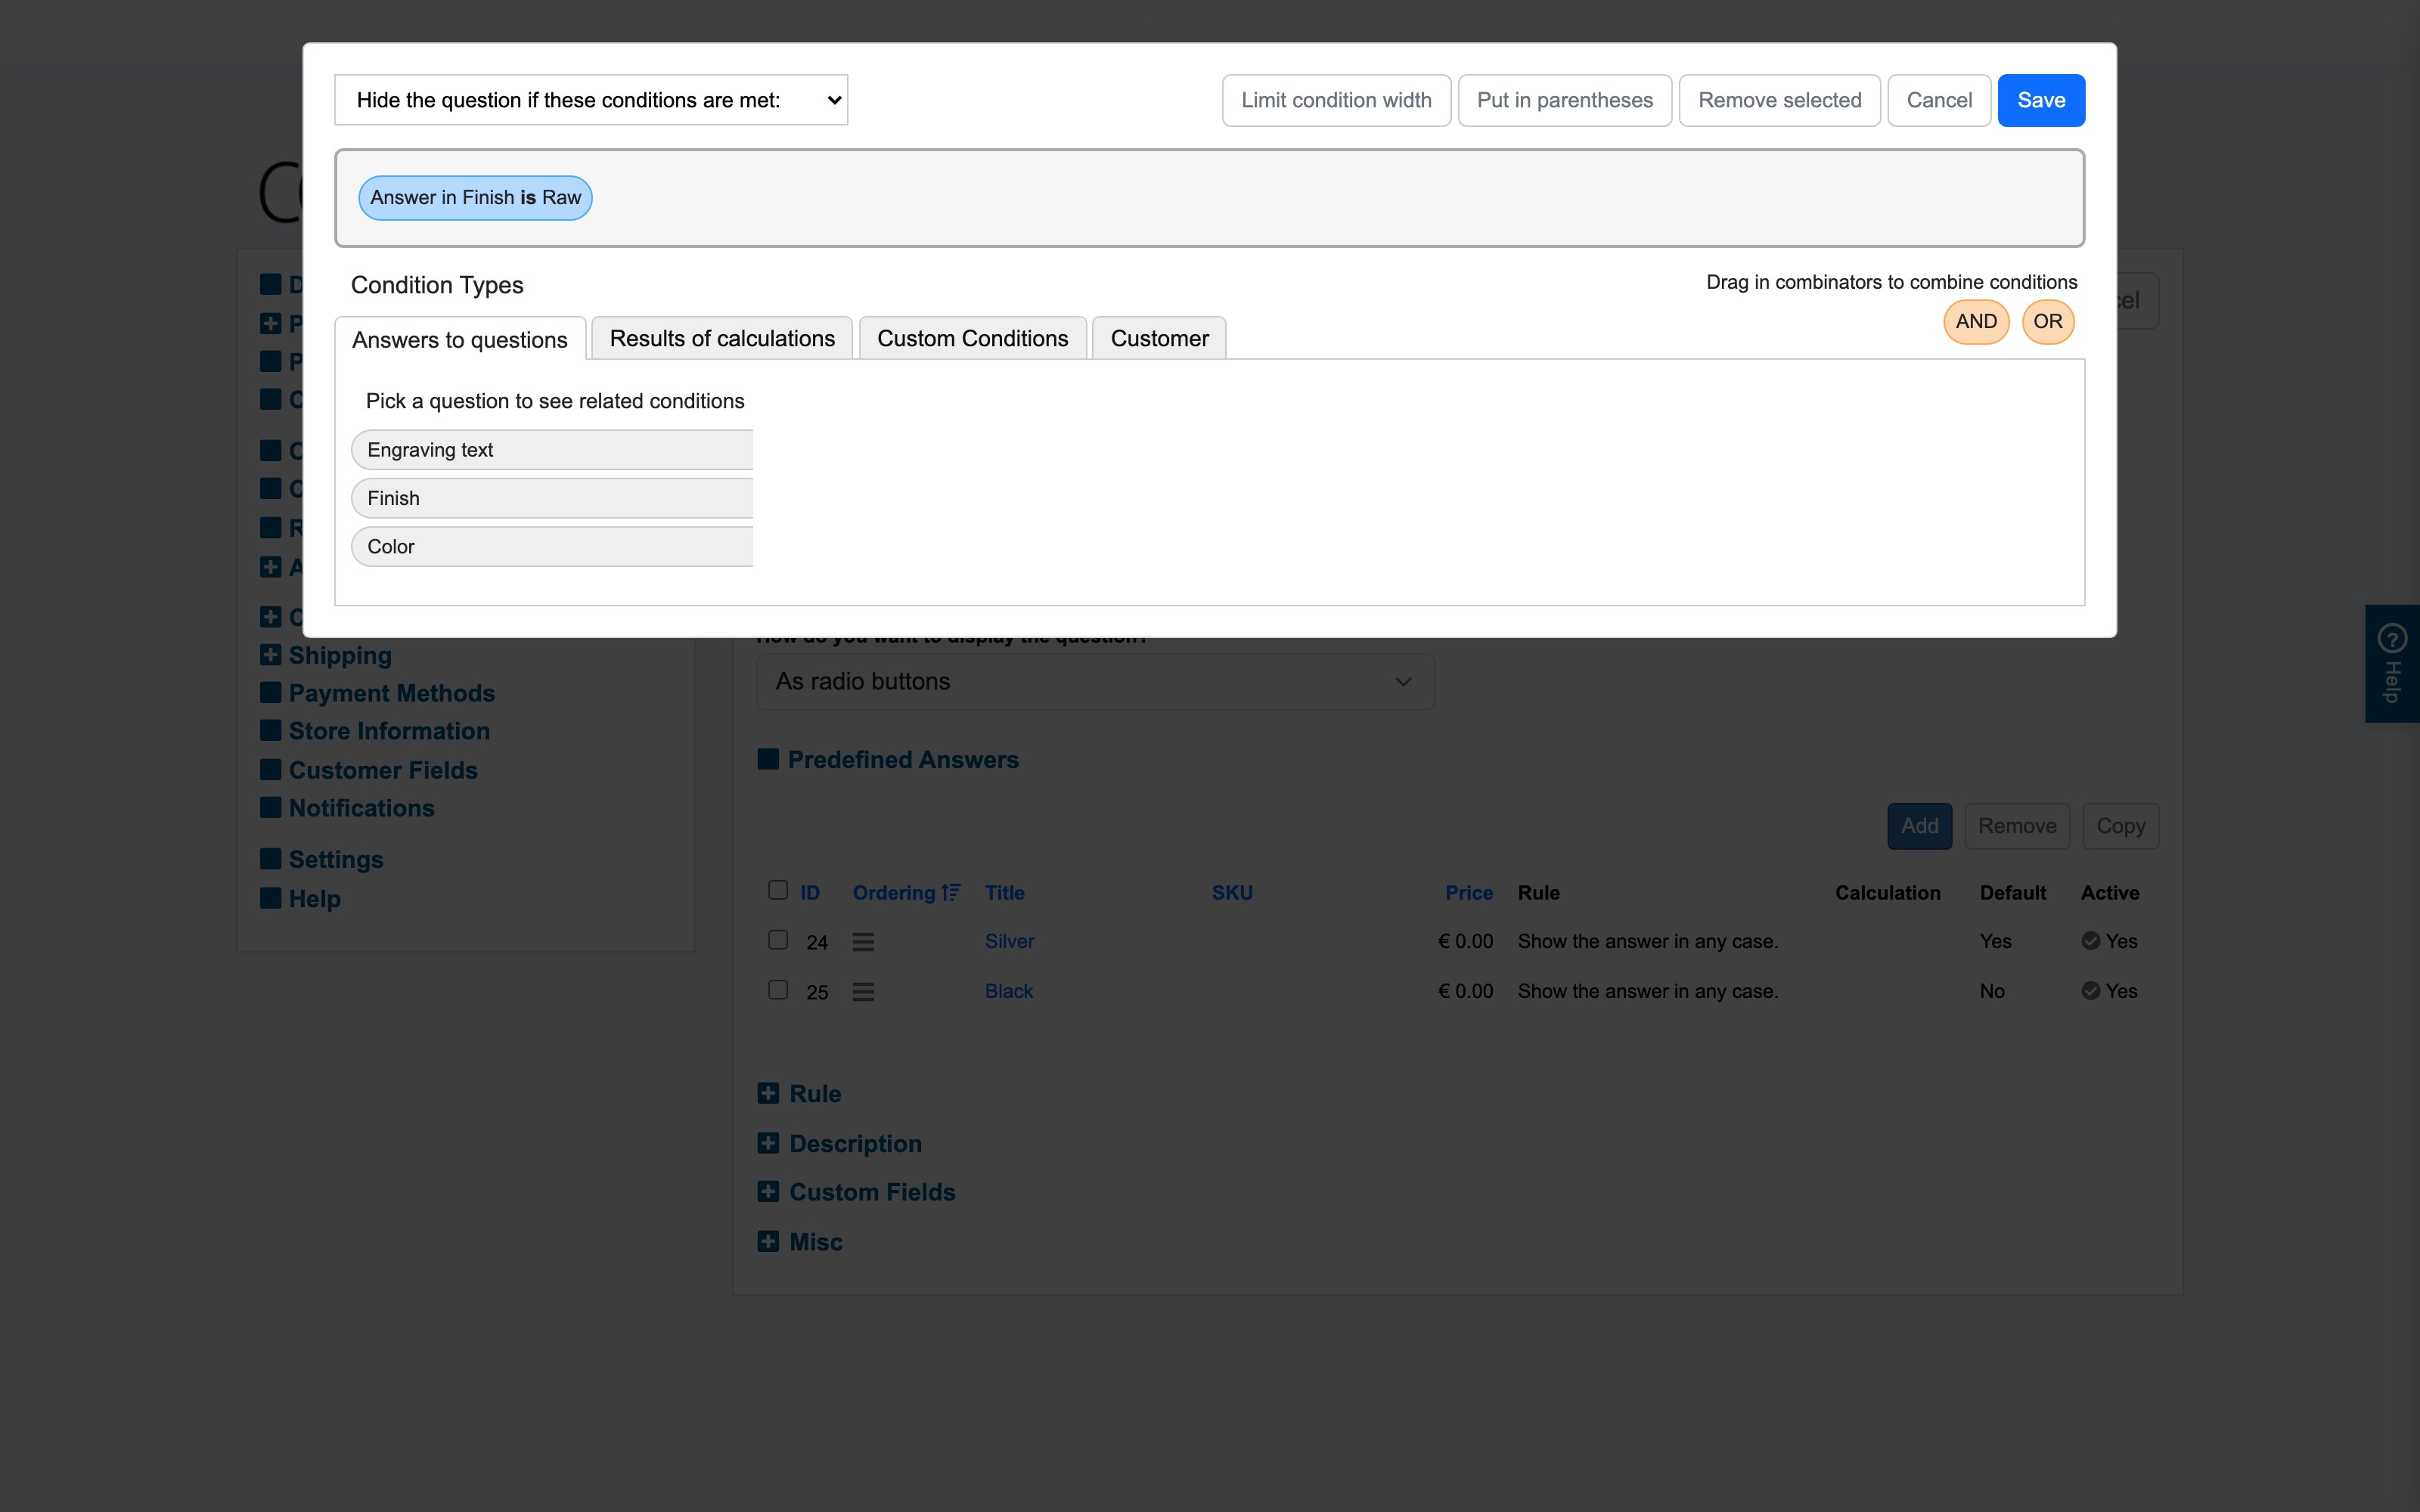This screenshot has height=1512, width=2420.
Task: Check the box for answer ID 25
Action: [778, 990]
